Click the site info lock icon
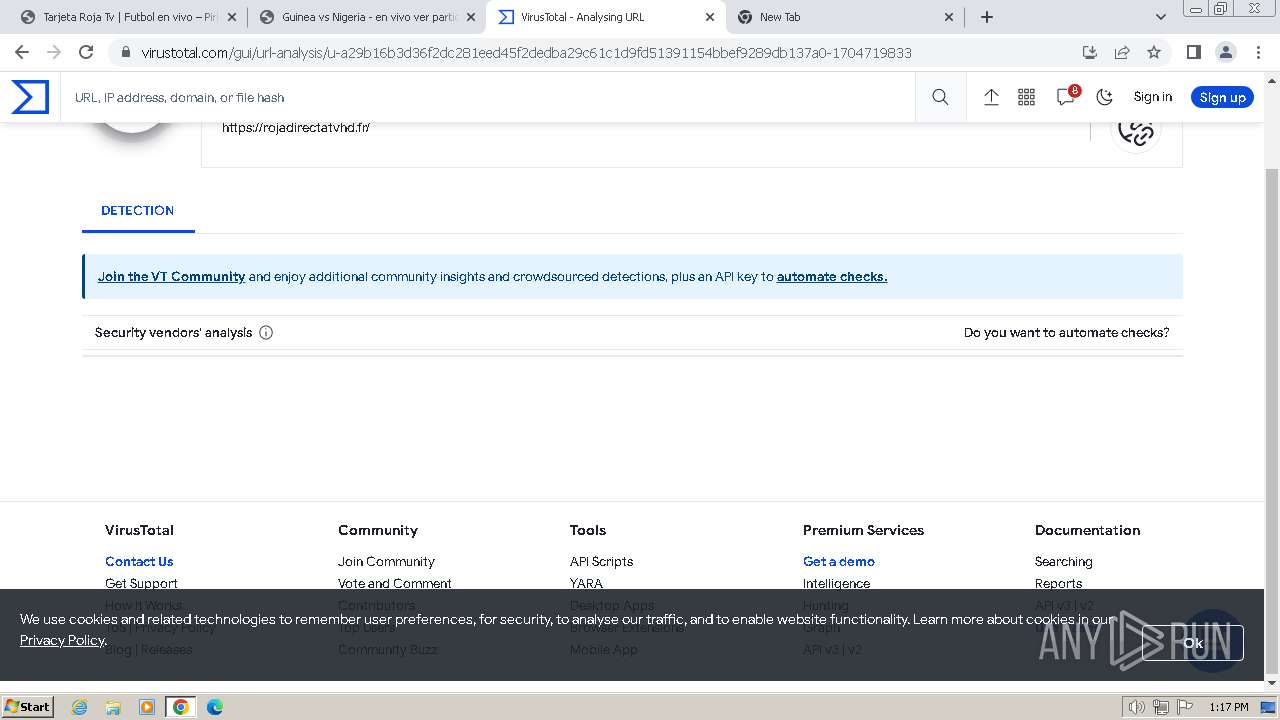1280x720 pixels. tap(124, 53)
